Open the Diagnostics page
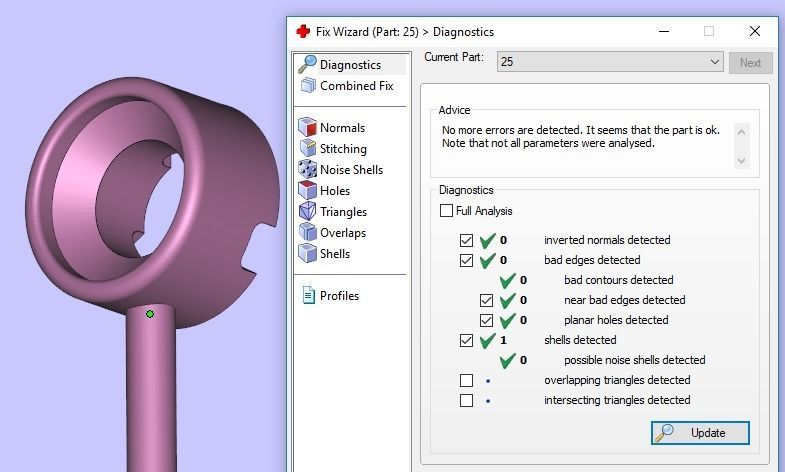785x472 pixels. pyautogui.click(x=352, y=65)
